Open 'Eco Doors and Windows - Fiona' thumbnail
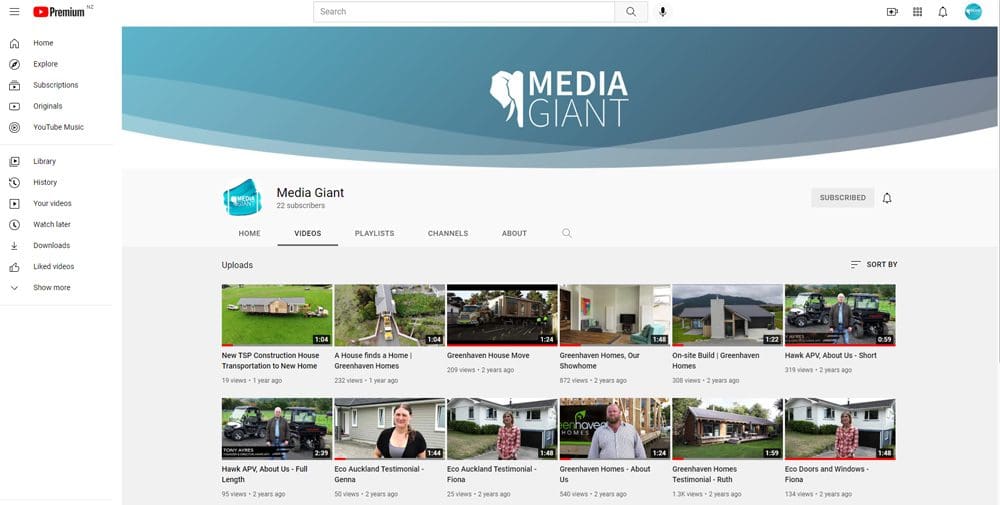1000x505 pixels. click(x=840, y=429)
